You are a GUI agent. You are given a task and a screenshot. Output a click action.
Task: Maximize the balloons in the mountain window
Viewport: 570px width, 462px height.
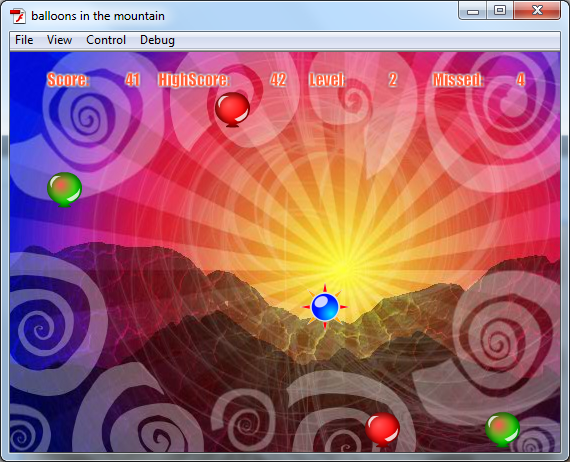click(x=500, y=10)
